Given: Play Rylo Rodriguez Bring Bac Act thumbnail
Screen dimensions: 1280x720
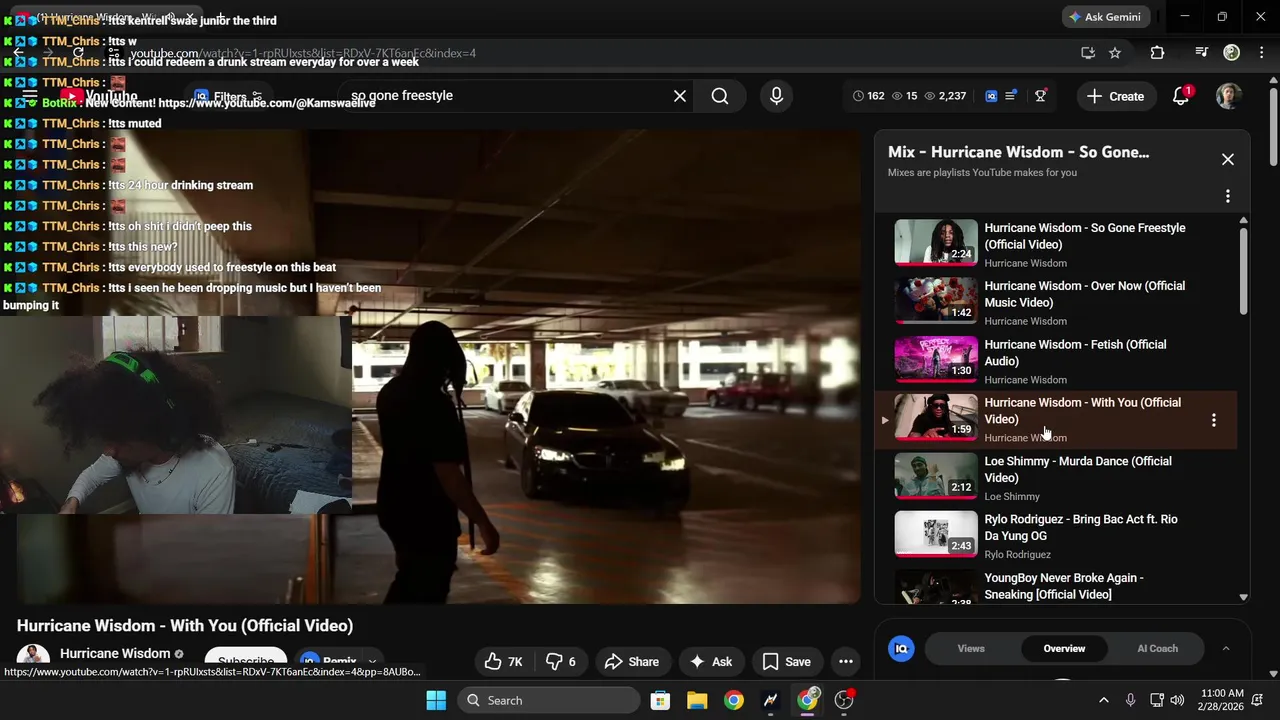Looking at the screenshot, I should tap(936, 534).
